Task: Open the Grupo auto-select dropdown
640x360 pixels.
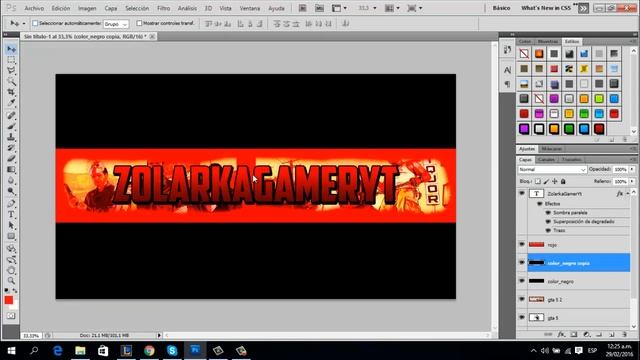Action: (x=116, y=24)
